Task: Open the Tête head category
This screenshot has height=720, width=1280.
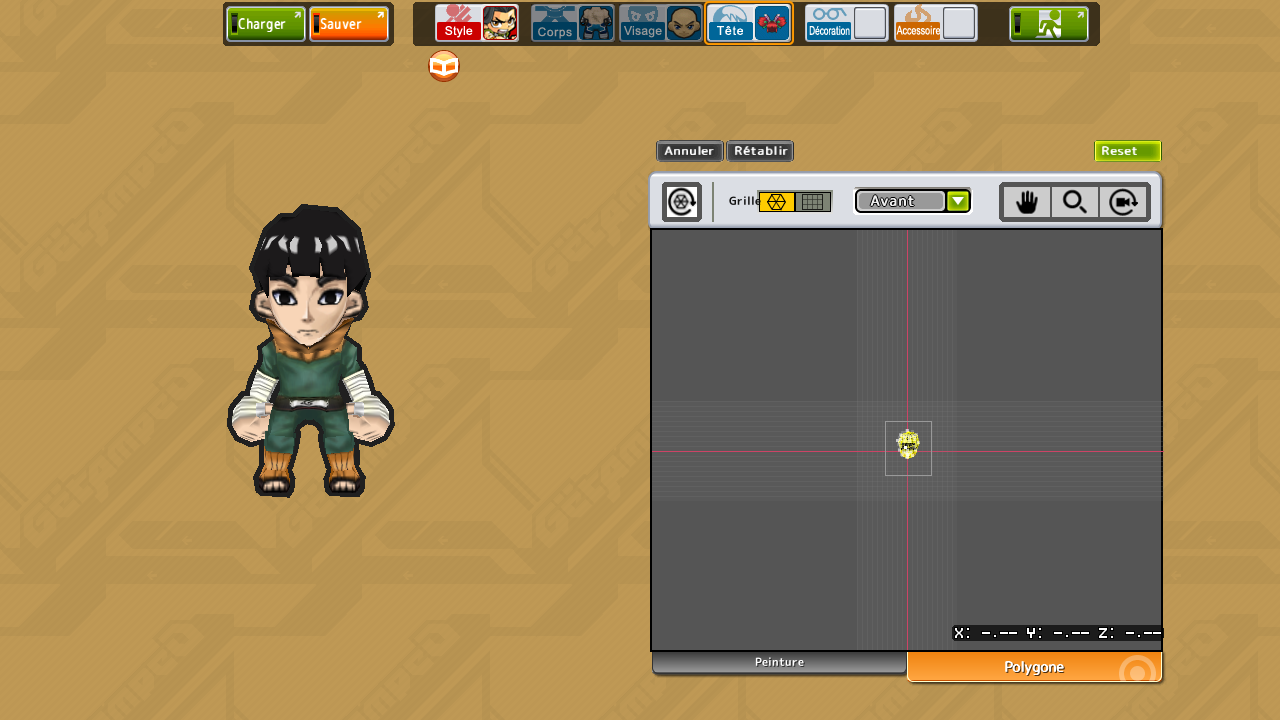Action: [730, 23]
